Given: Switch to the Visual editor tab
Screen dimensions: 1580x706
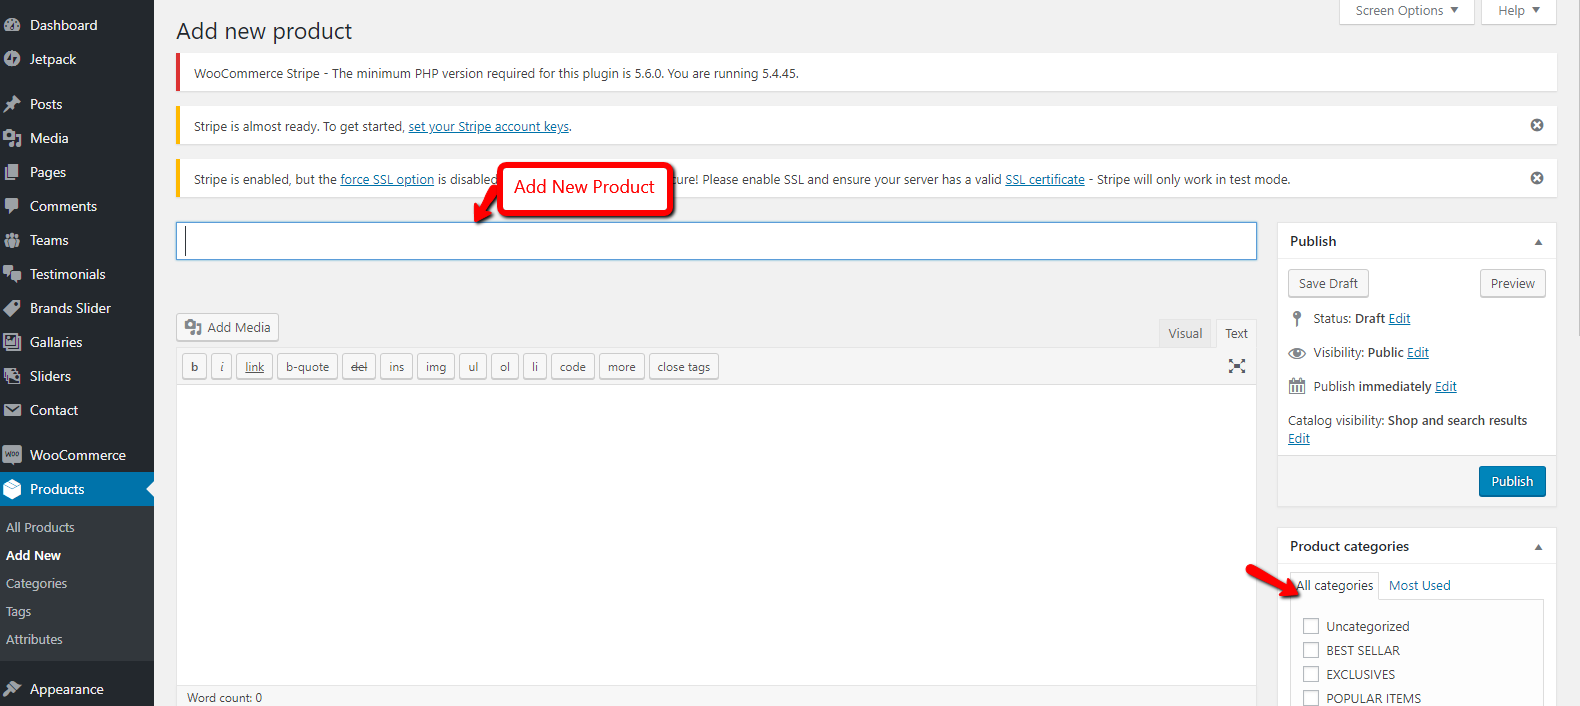Looking at the screenshot, I should [x=1185, y=333].
